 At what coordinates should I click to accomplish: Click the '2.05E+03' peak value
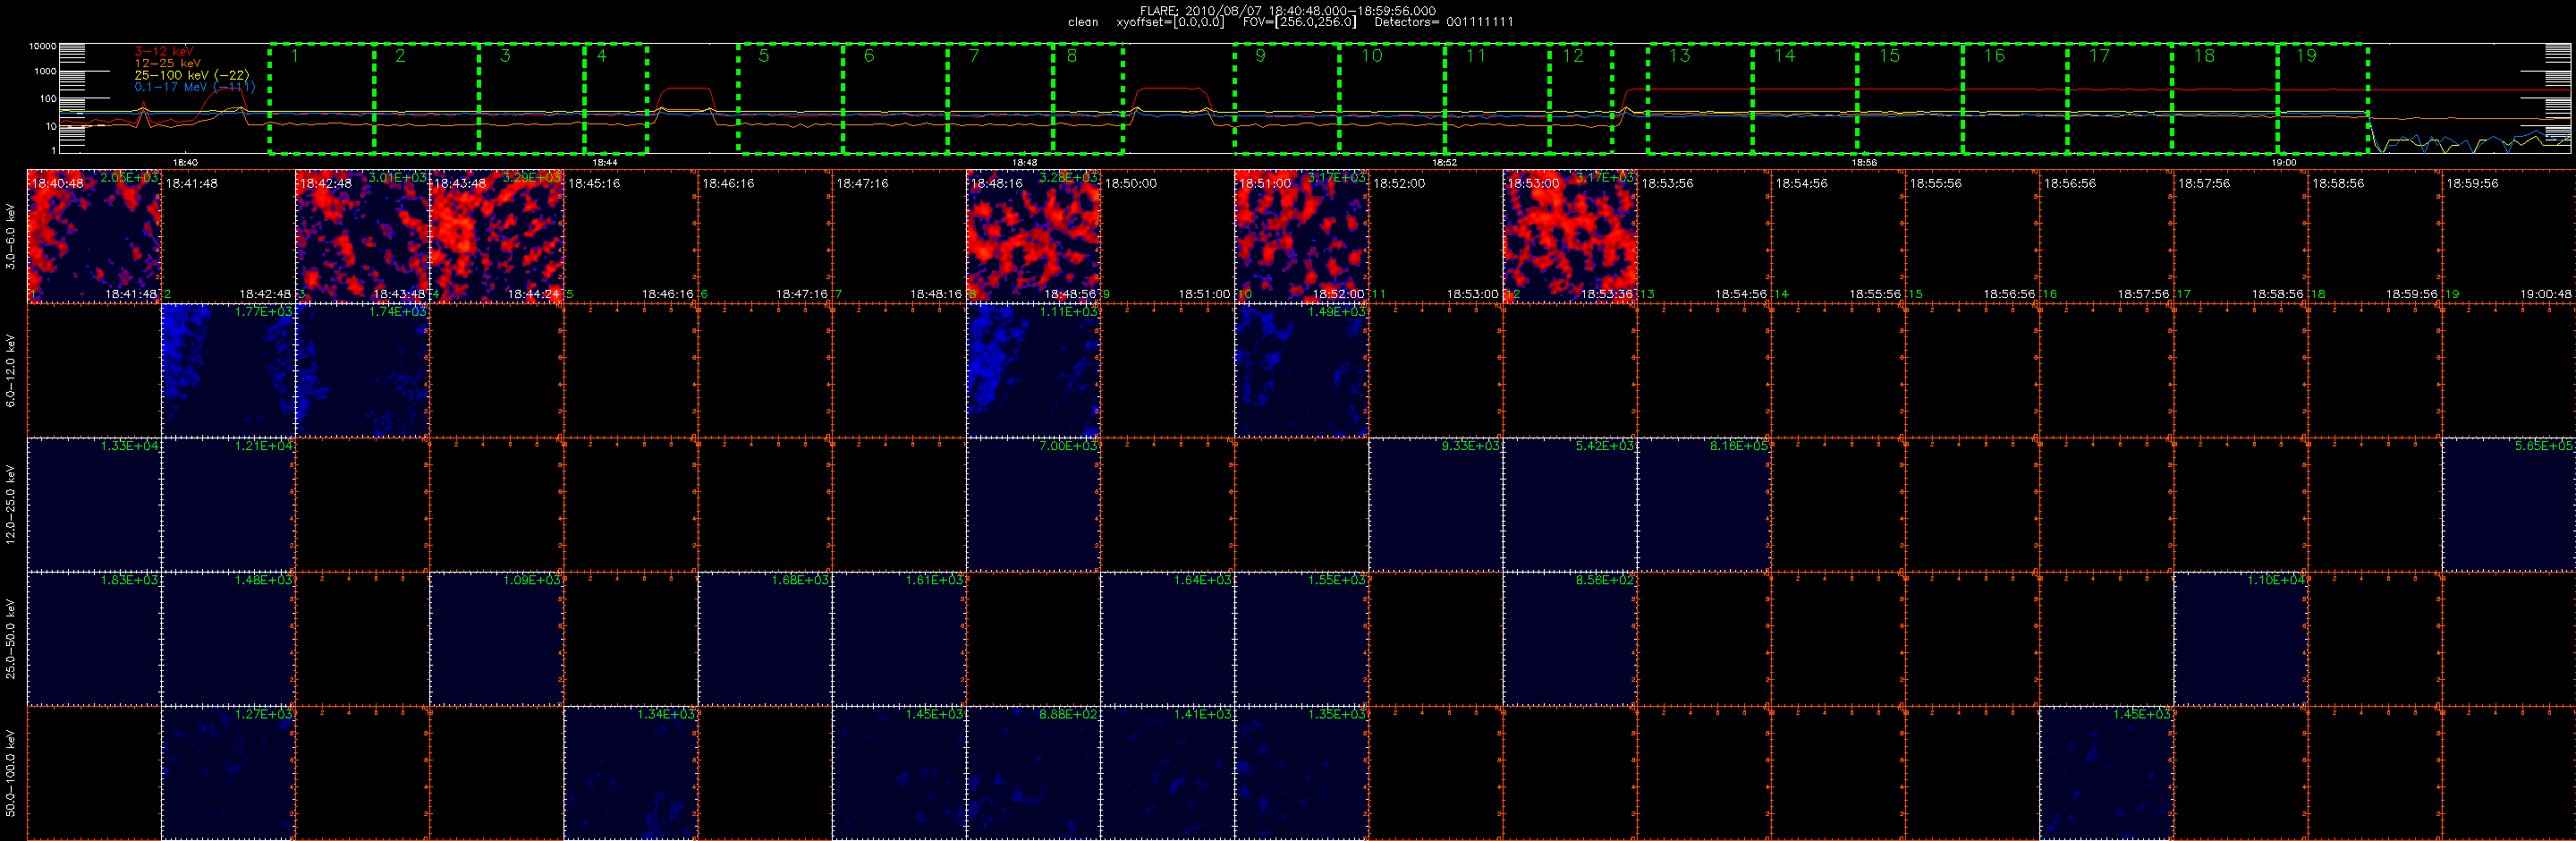point(130,177)
